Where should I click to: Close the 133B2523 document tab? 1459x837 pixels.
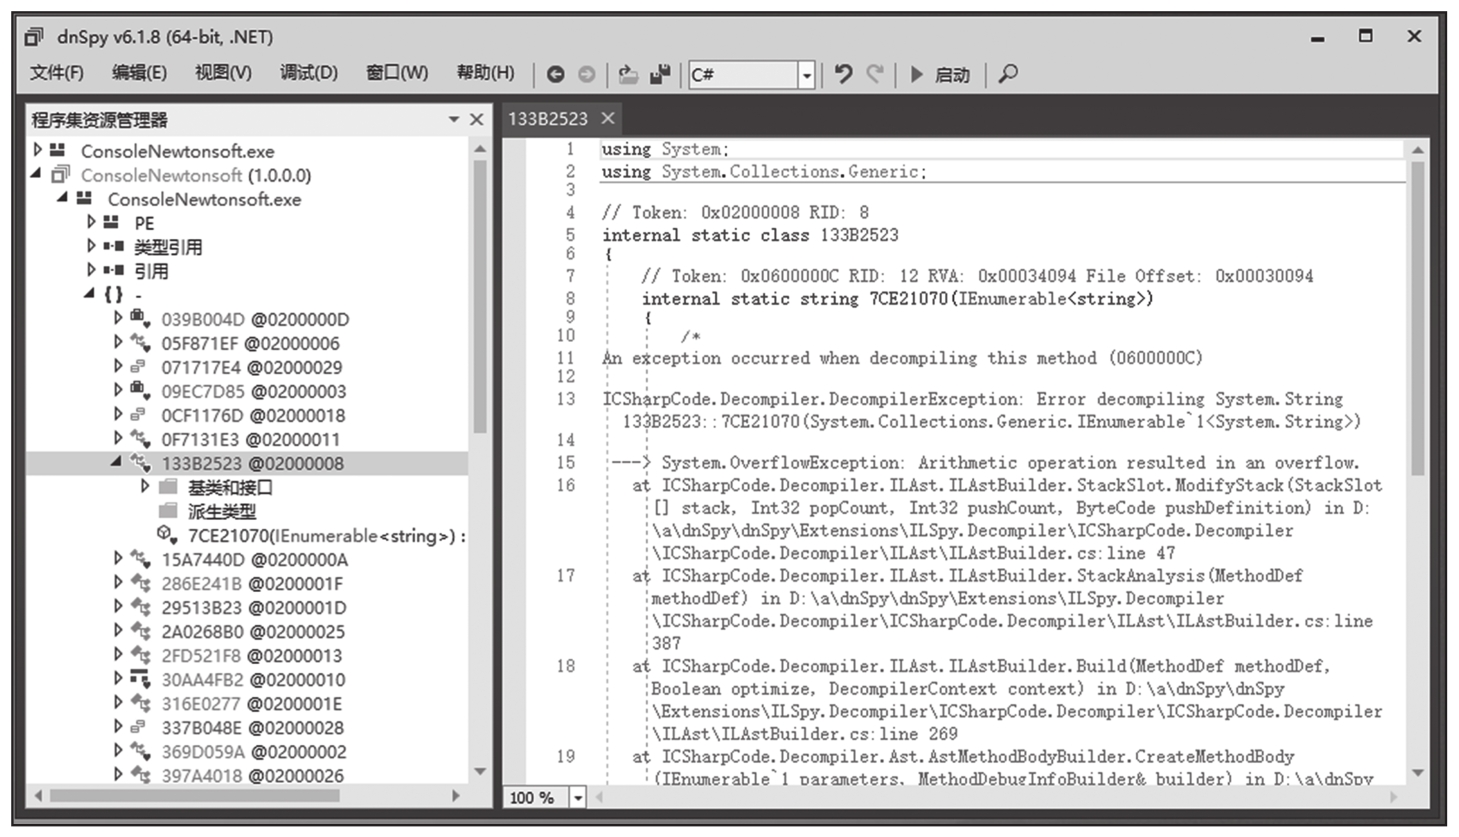(x=607, y=118)
